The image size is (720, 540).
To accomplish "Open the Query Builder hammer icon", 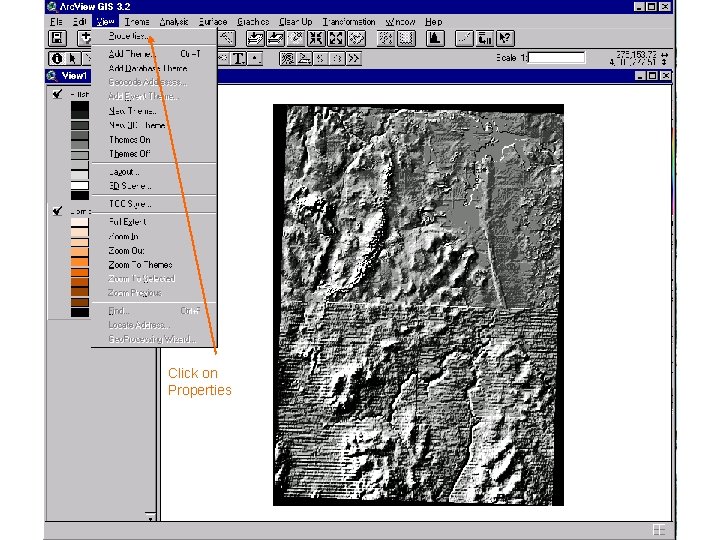I will pos(227,38).
